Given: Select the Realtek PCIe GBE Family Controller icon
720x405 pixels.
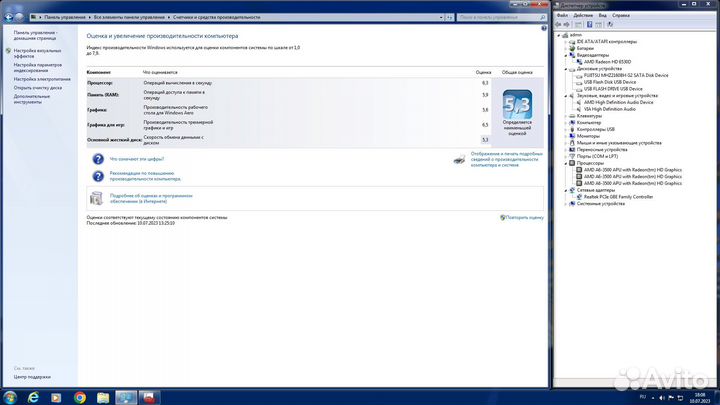Looking at the screenshot, I should point(579,197).
